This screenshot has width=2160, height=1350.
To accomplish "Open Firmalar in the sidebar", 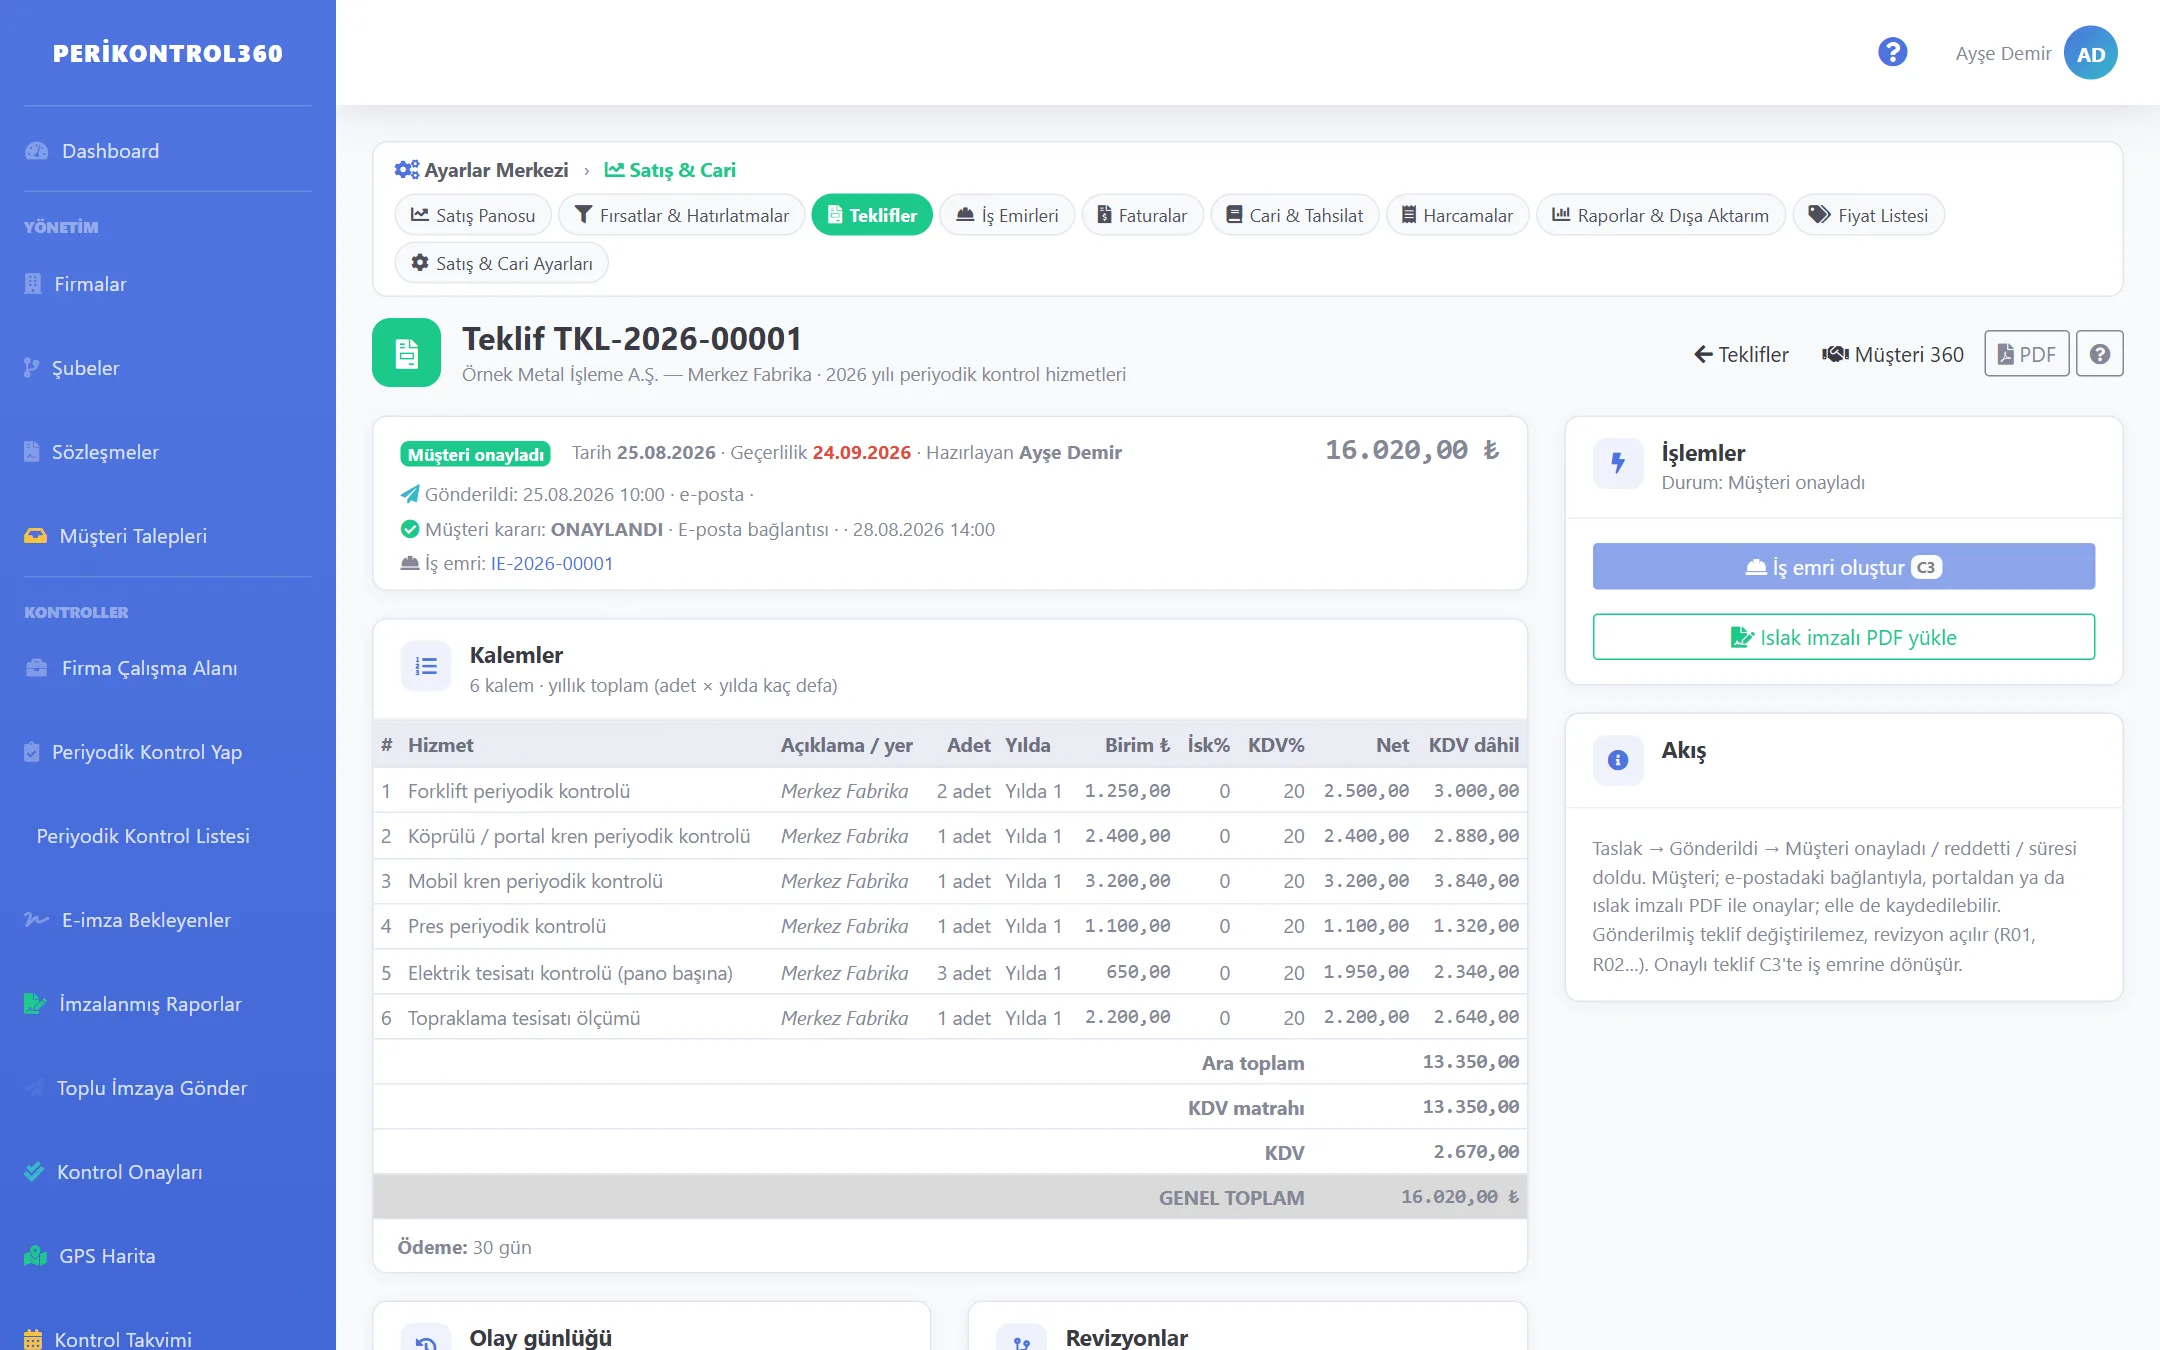I will pos(90,284).
